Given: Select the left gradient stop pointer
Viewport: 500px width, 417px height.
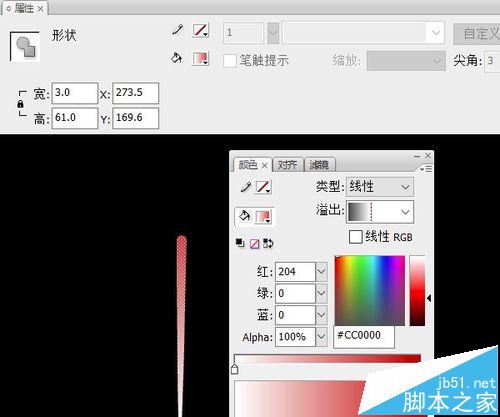Looking at the screenshot, I should (x=235, y=369).
